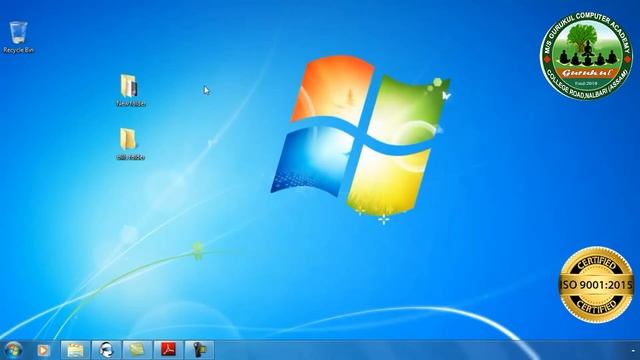Launch Windows Media Player from taskbar
640x360 pixels.
[x=44, y=350]
